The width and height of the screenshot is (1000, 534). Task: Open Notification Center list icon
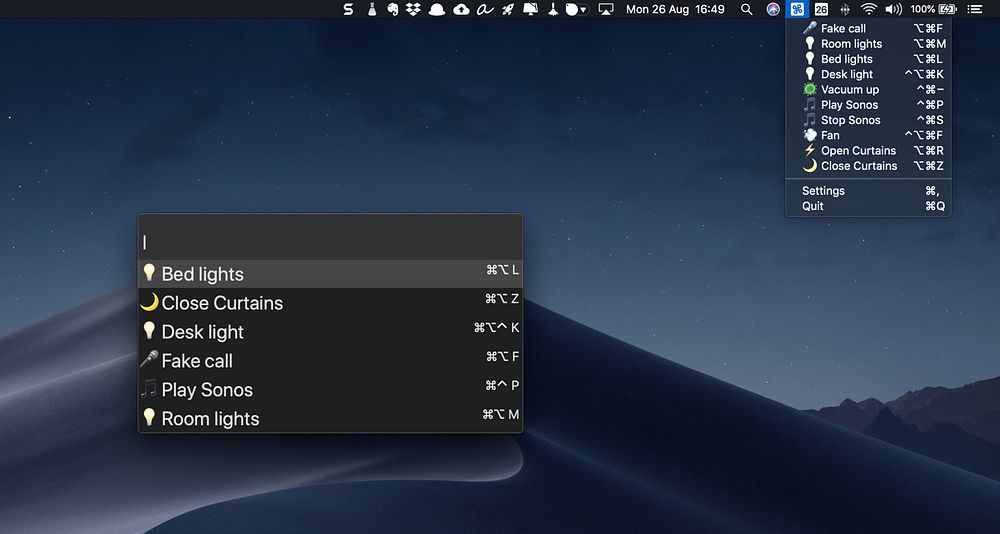(x=974, y=9)
